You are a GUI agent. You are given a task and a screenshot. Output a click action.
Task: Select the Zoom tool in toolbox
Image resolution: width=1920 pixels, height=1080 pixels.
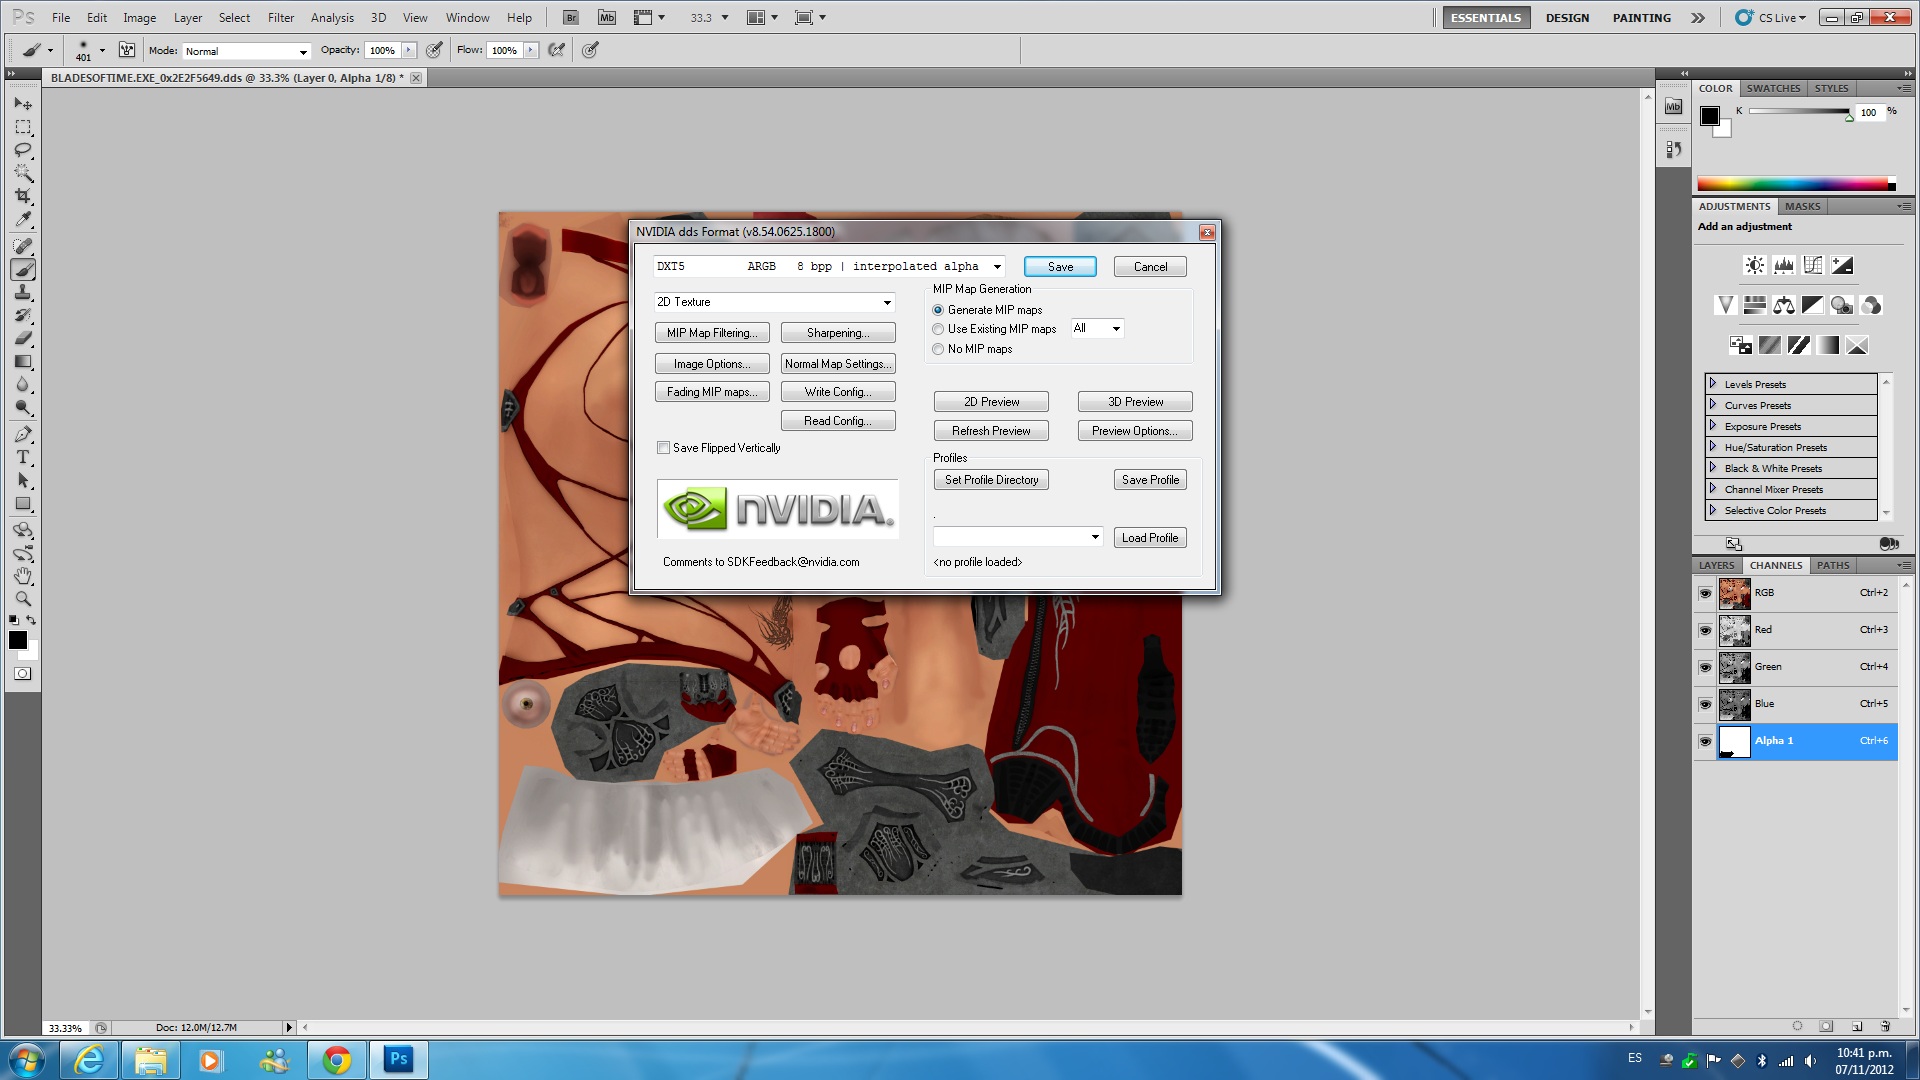click(x=23, y=599)
